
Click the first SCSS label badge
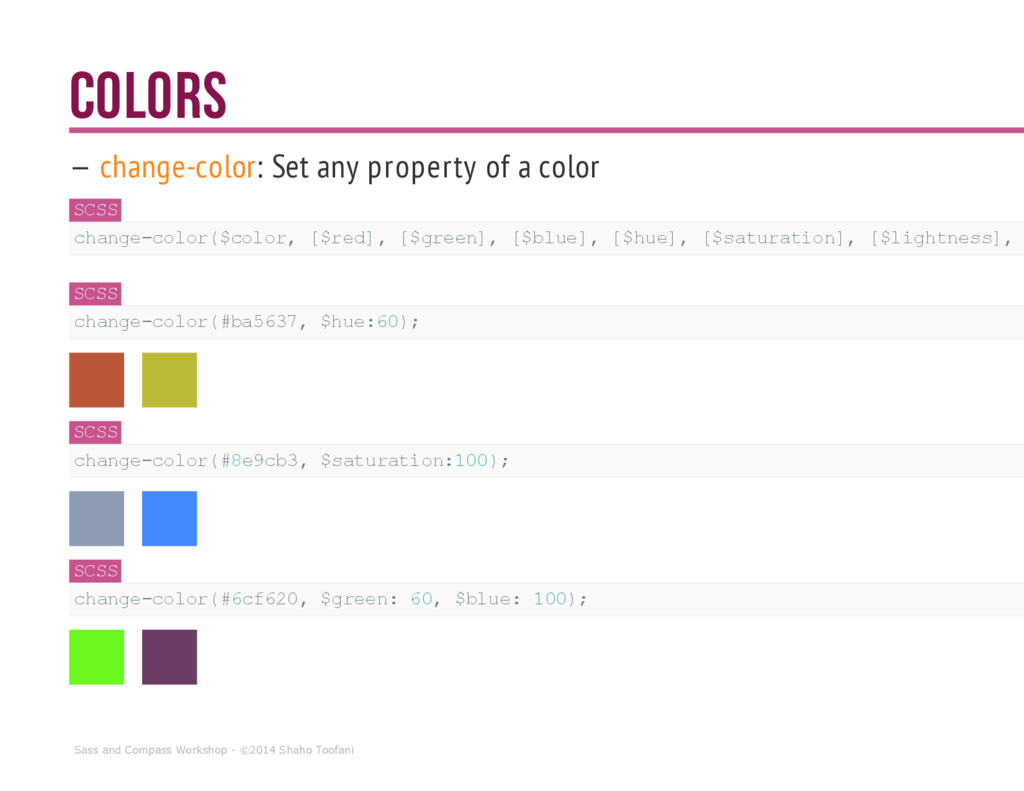coord(95,210)
